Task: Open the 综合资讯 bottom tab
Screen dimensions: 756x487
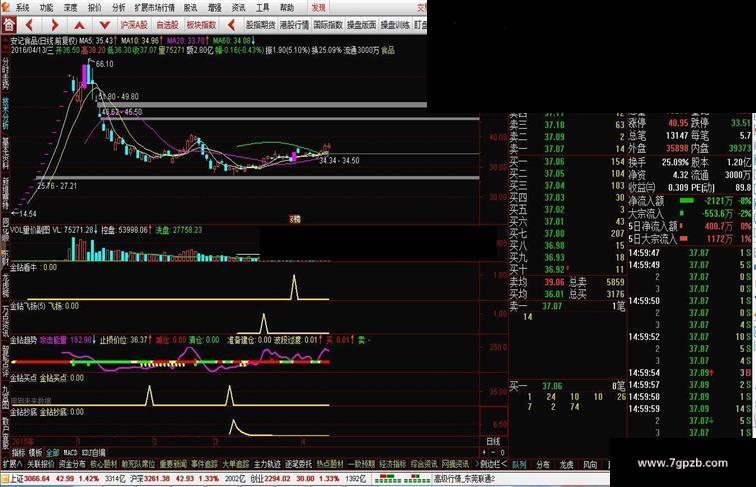Action: pyautogui.click(x=424, y=464)
